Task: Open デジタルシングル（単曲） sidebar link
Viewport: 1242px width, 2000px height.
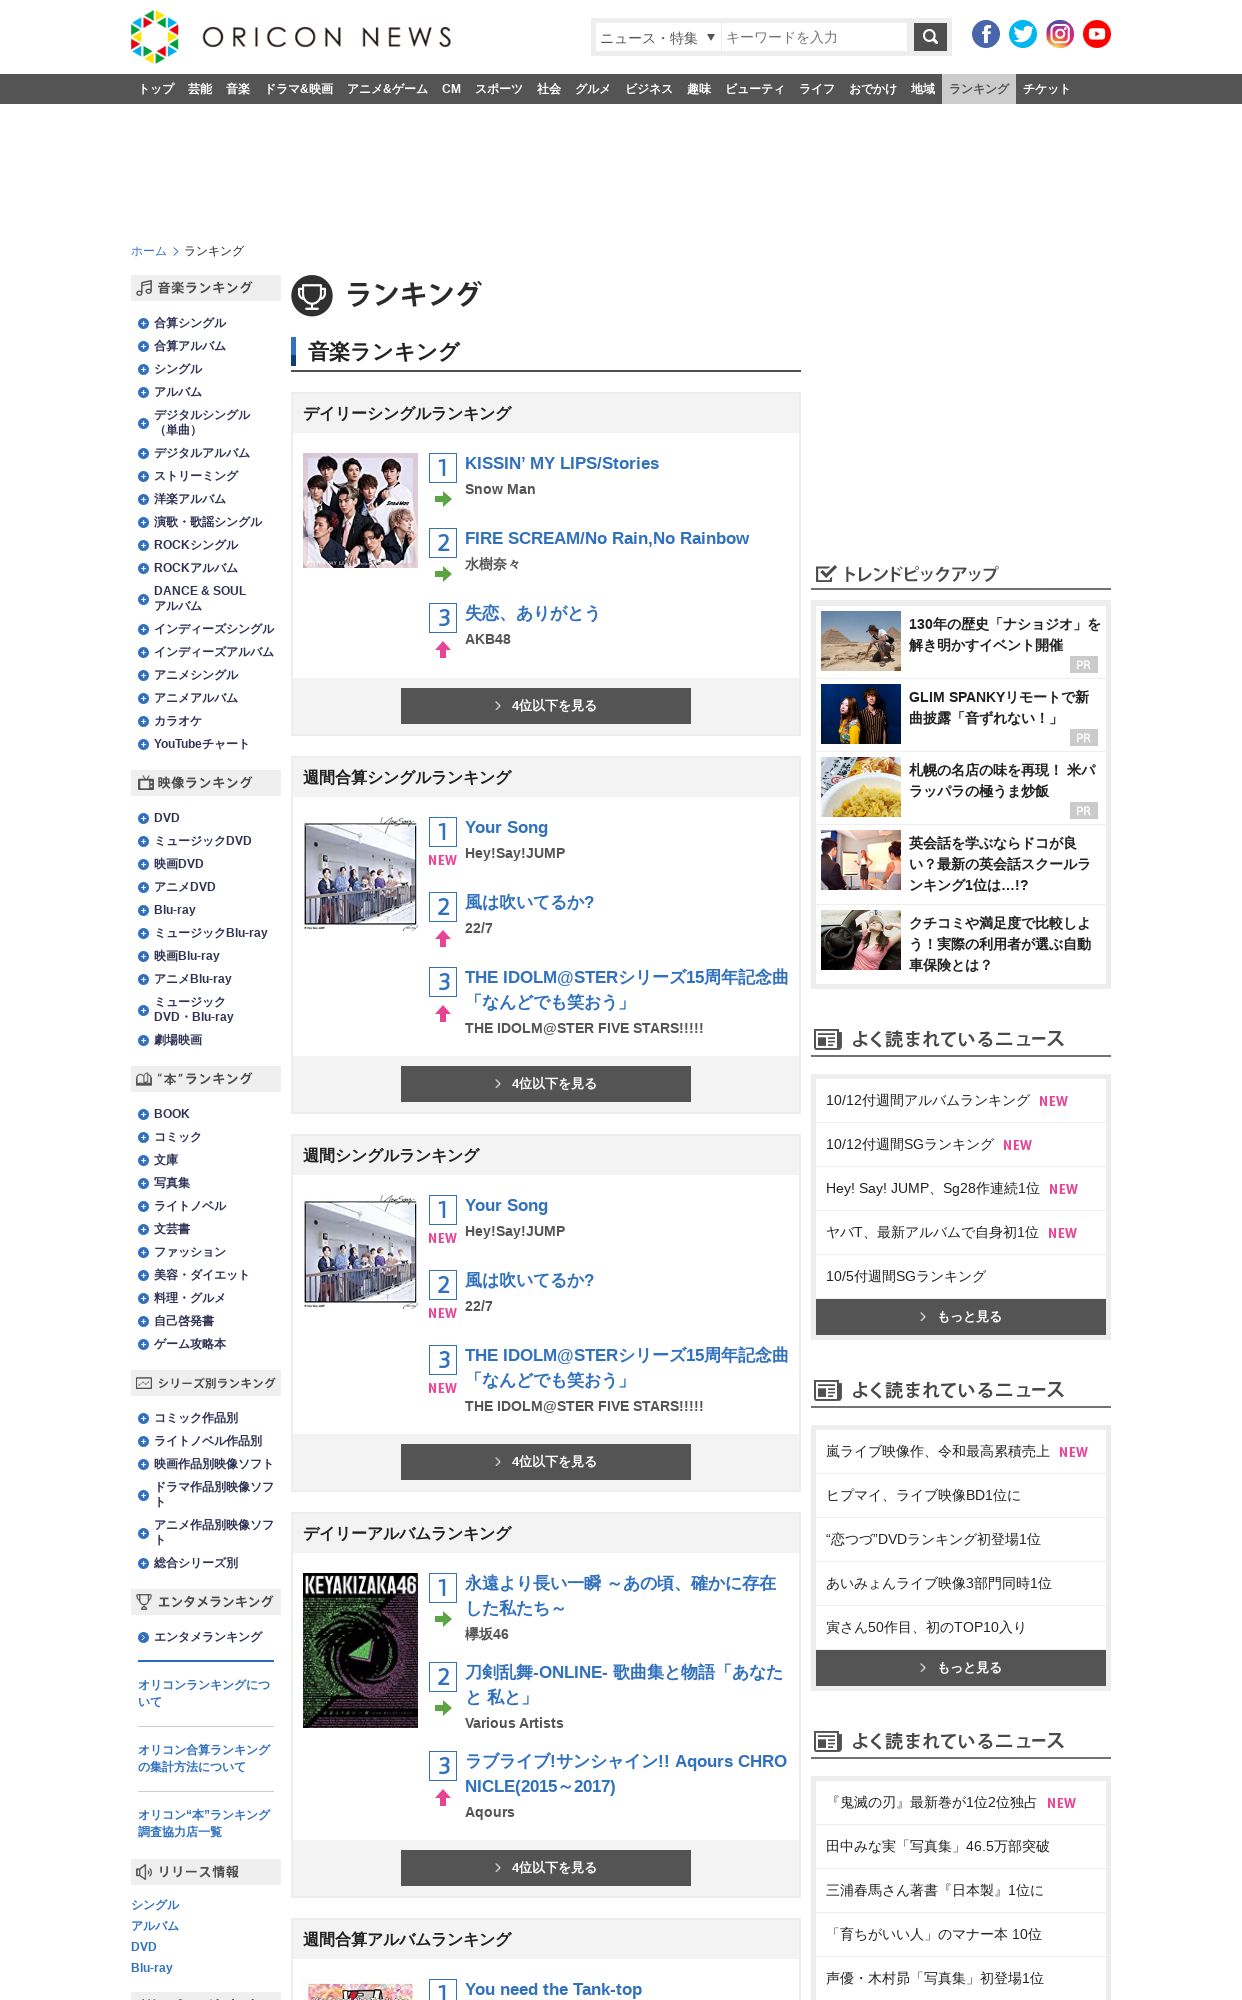Action: pos(202,422)
